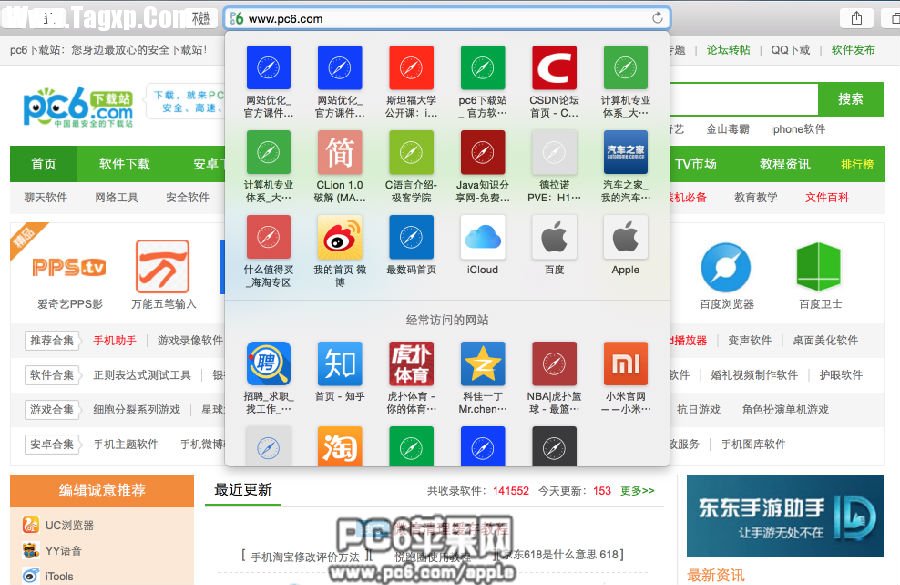Open the 论坛转帖 link
Screen dimensions: 900x585
[x=728, y=51]
